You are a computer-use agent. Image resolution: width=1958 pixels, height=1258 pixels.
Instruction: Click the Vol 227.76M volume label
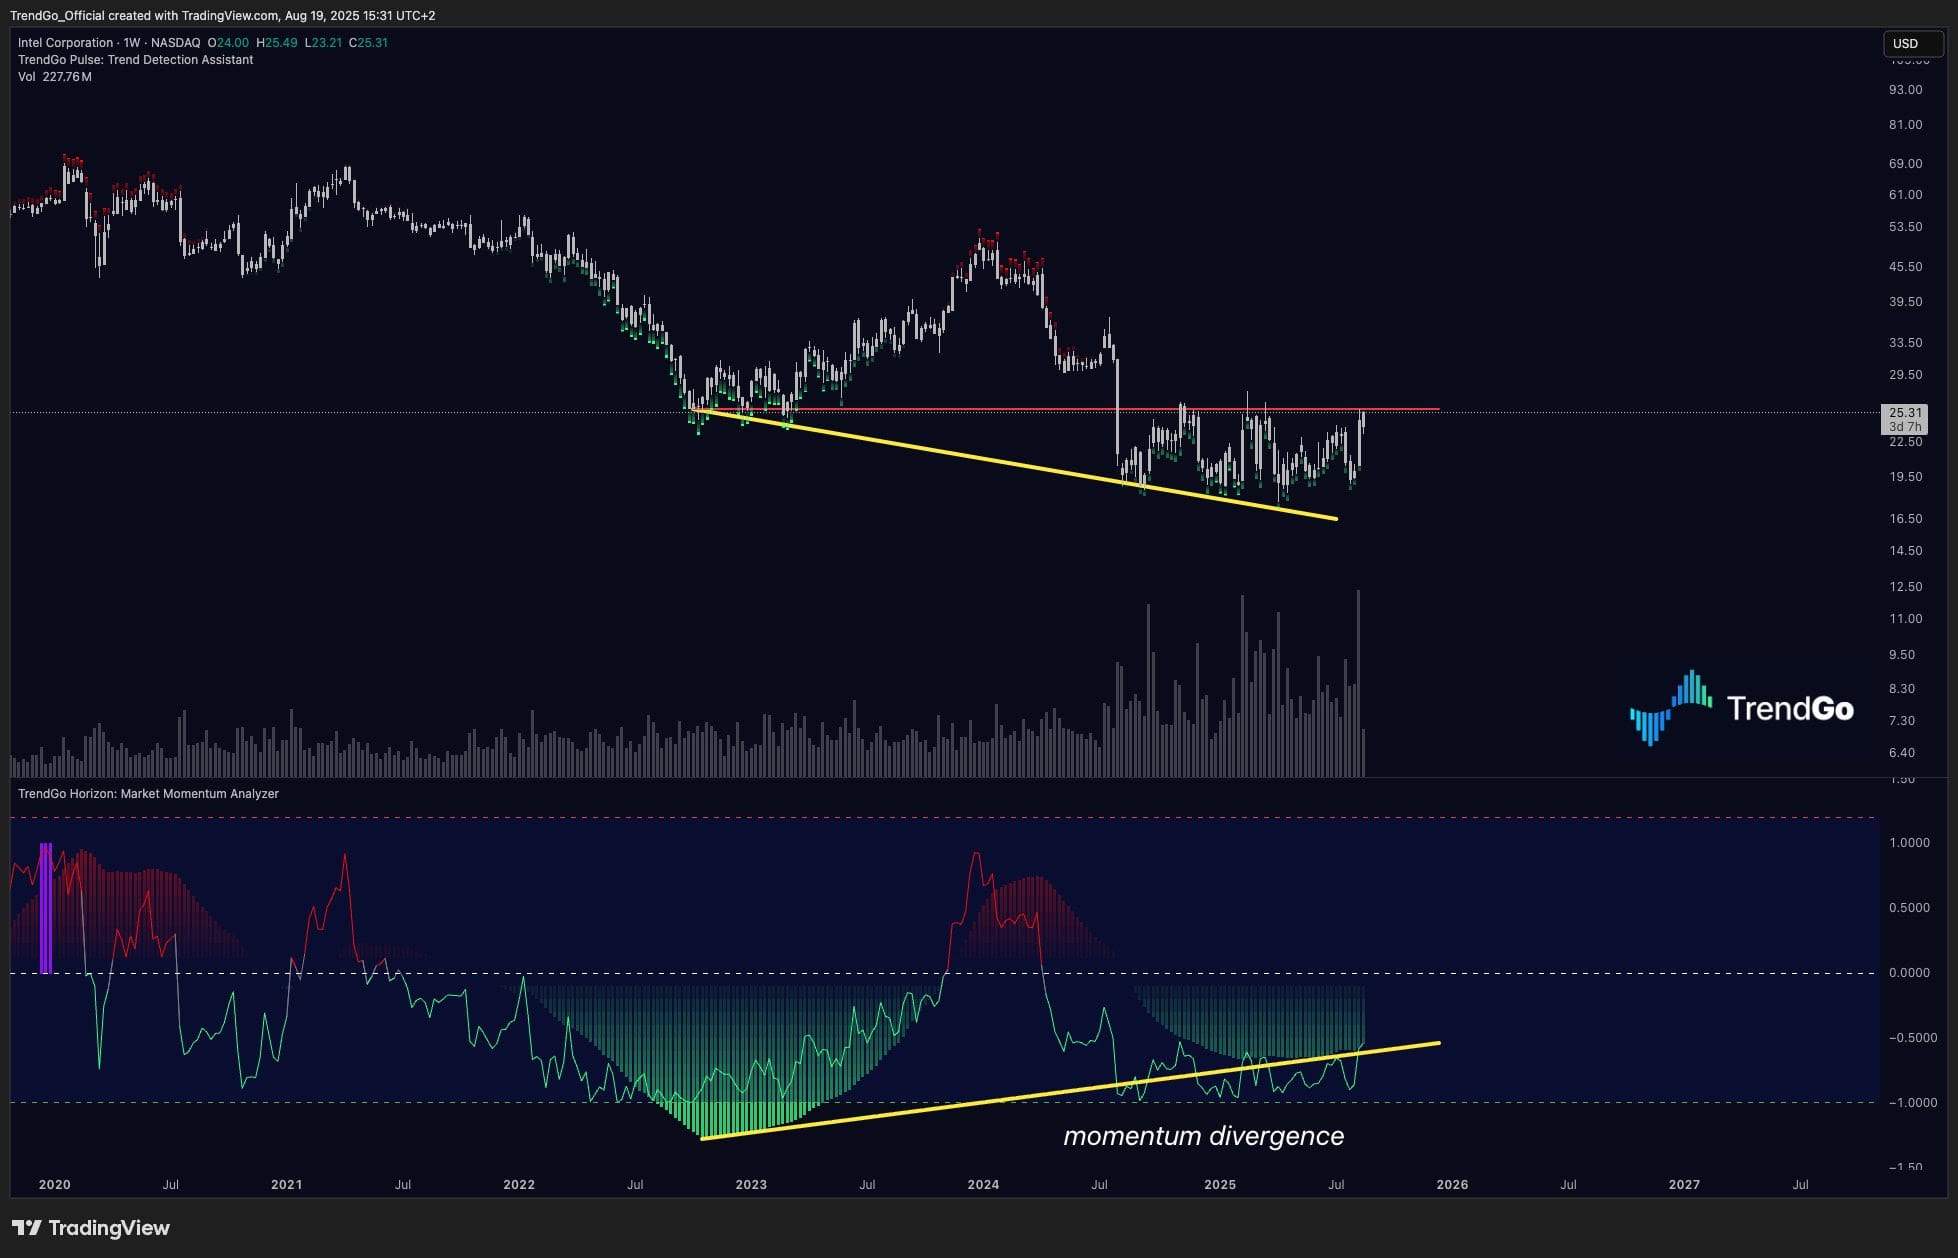[x=54, y=77]
